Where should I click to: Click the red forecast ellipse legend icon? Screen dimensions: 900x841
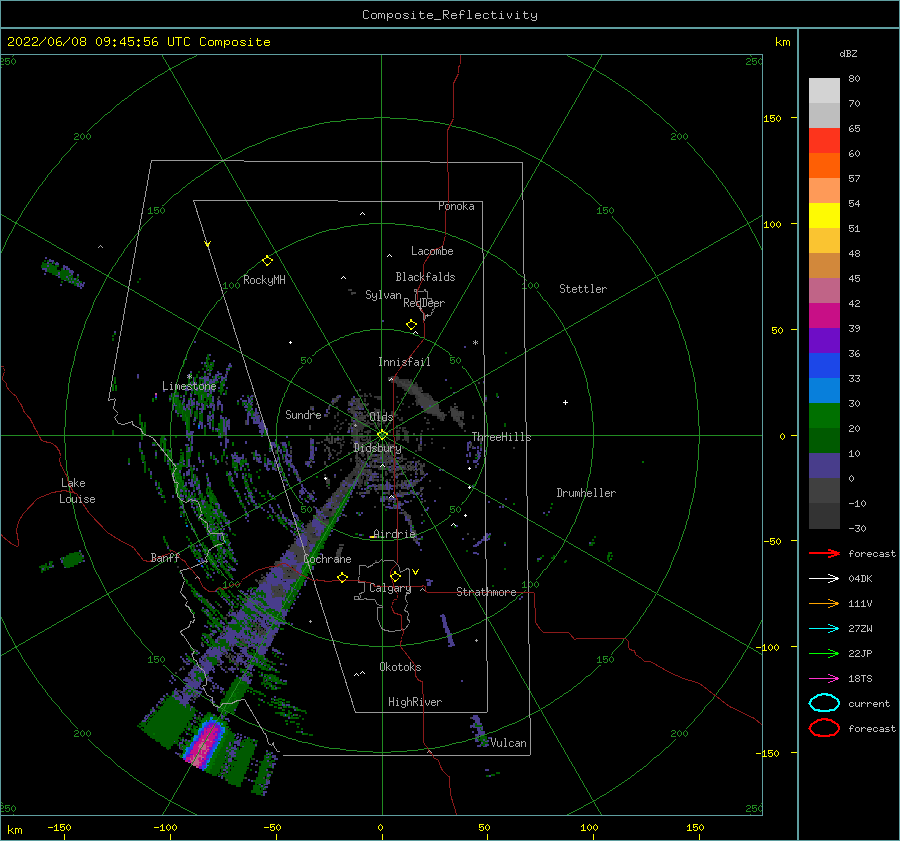tap(824, 728)
